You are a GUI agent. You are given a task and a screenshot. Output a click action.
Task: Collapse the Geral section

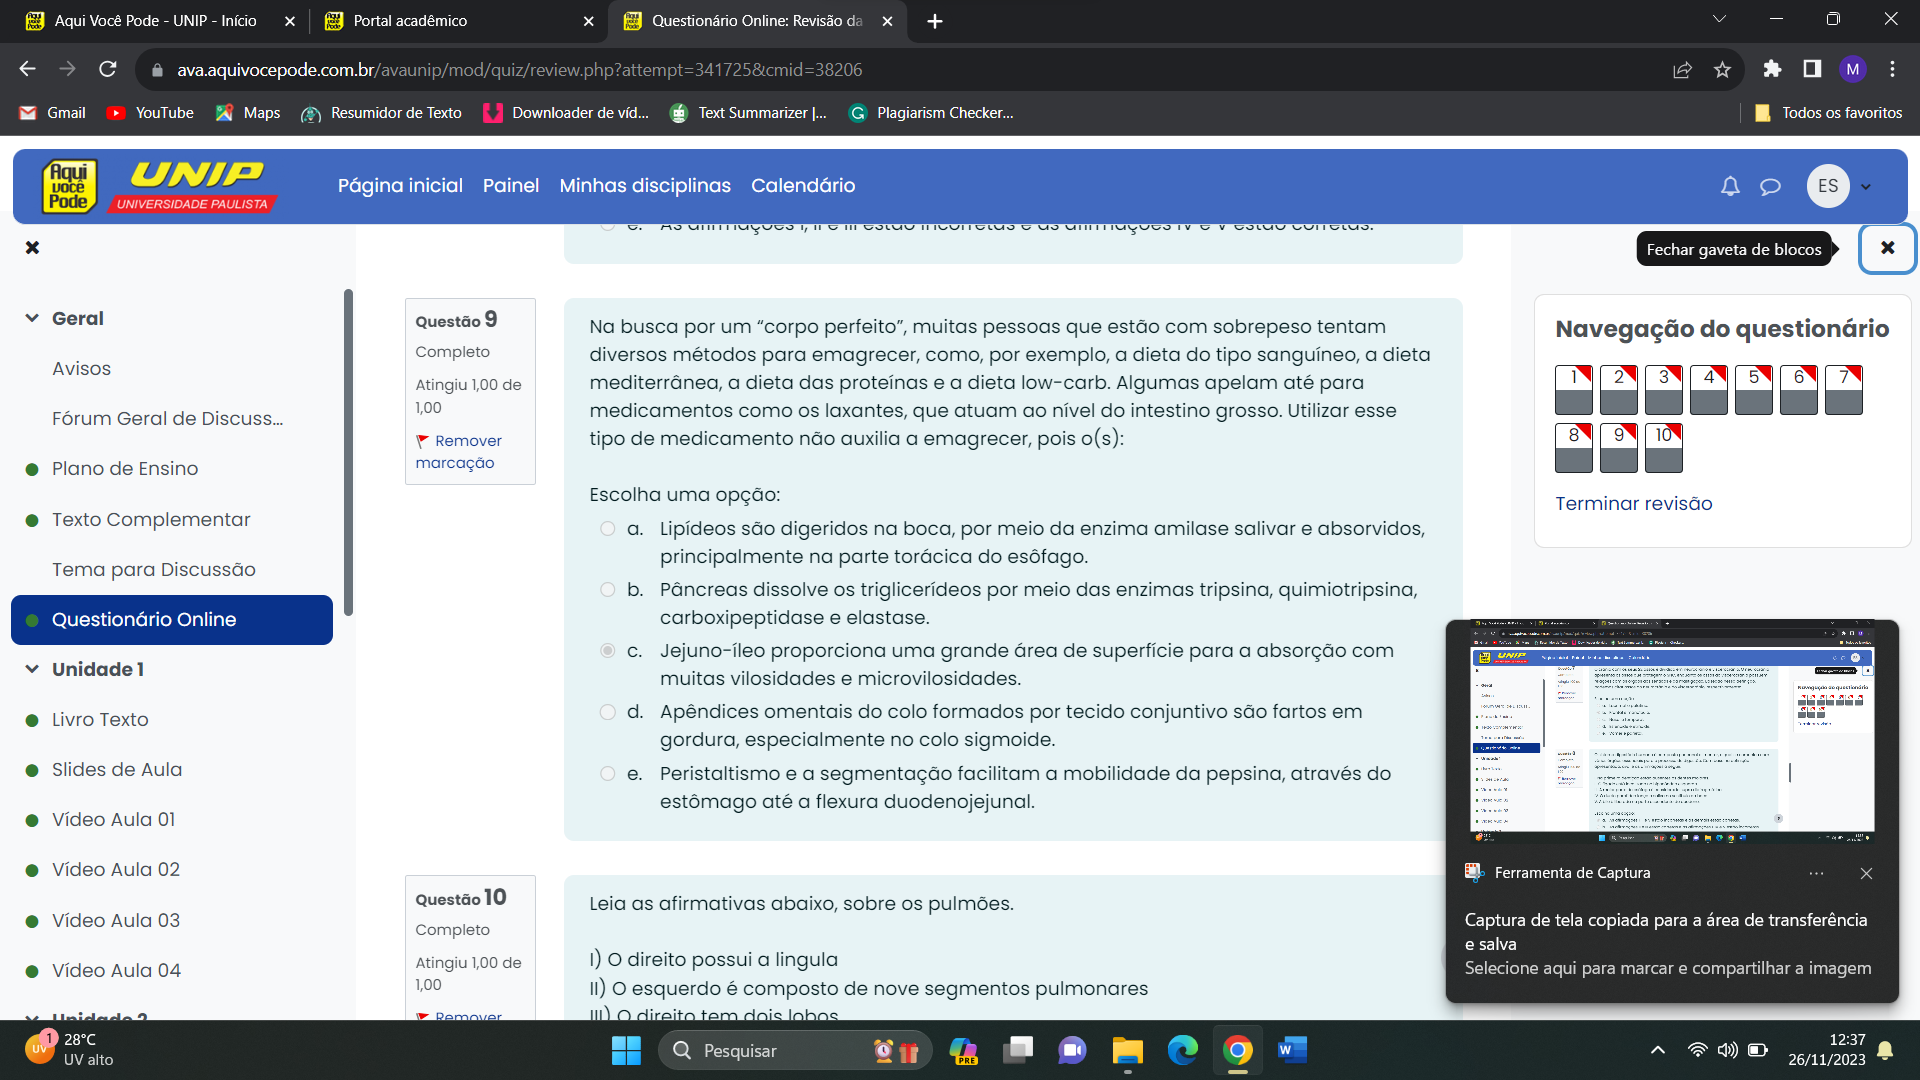[32, 318]
